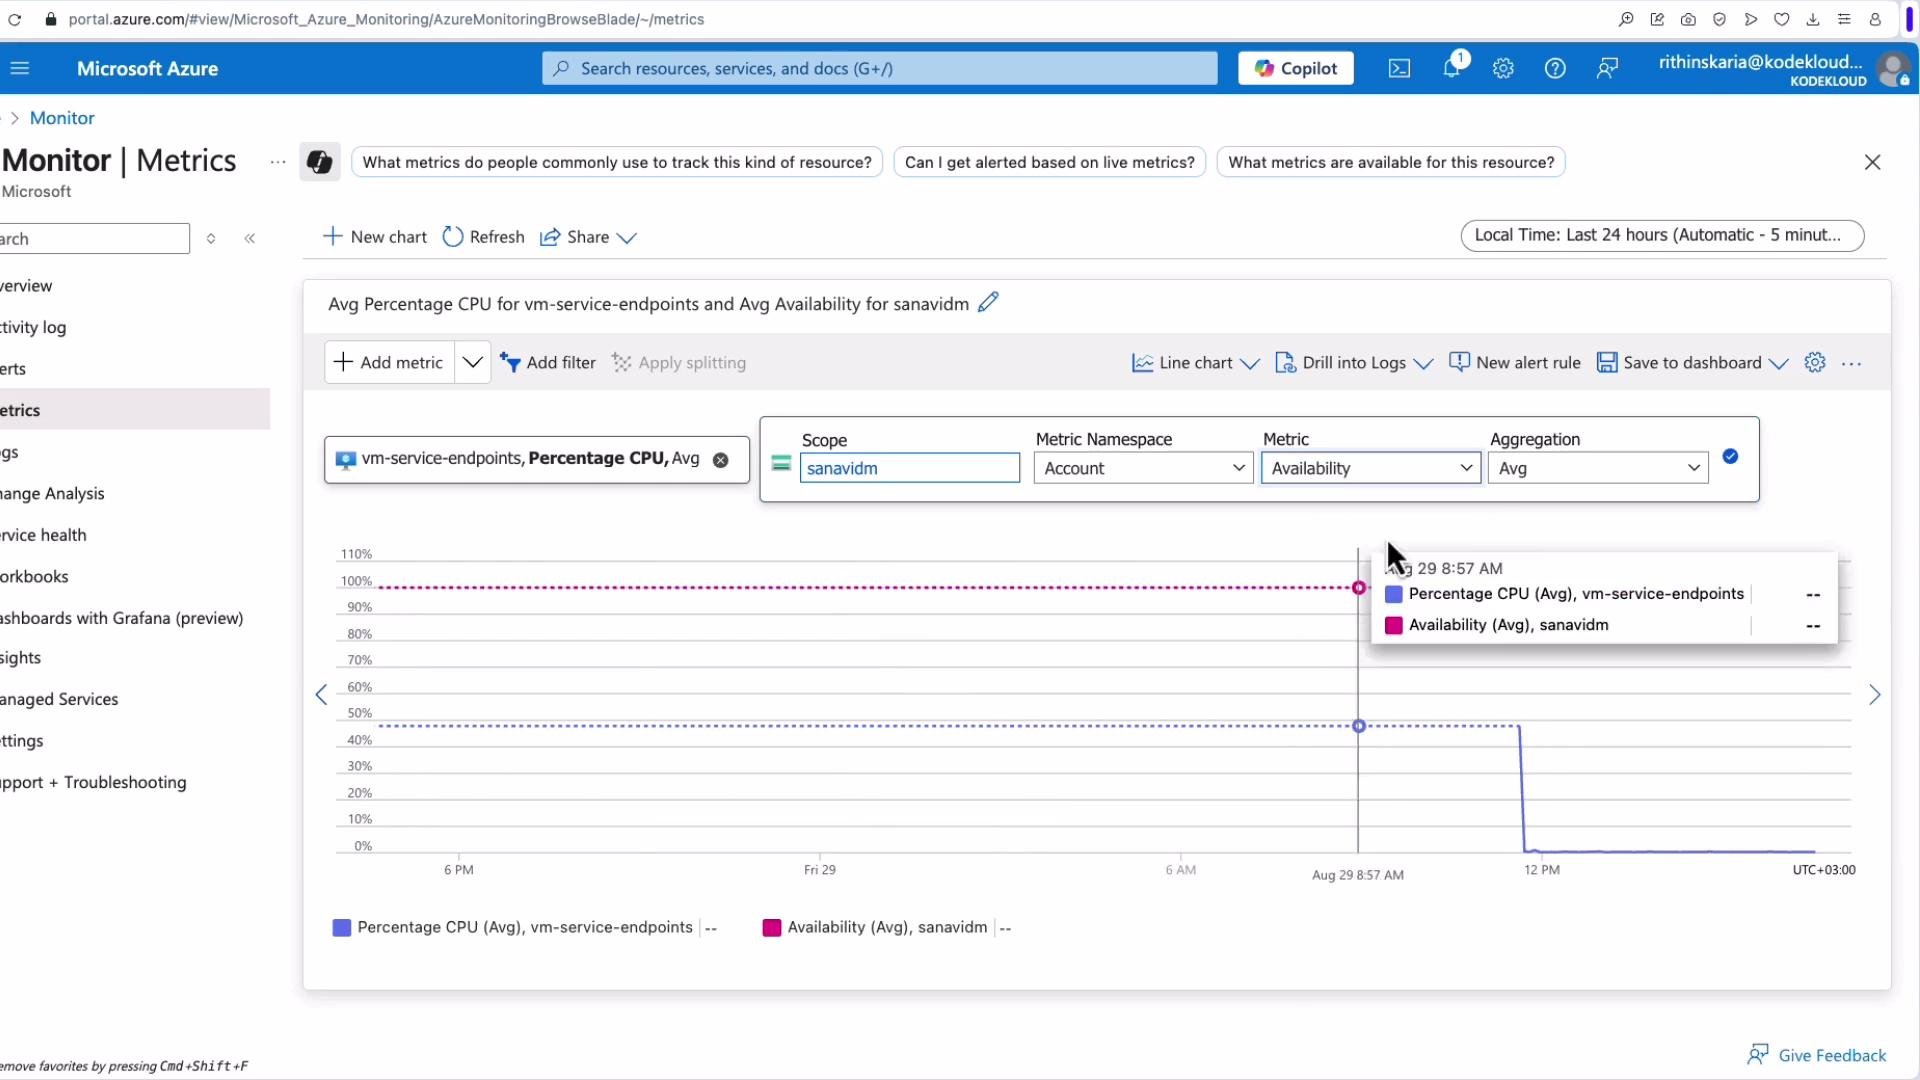Click the Copilot suggestions icon beside Metrics title

coord(320,162)
